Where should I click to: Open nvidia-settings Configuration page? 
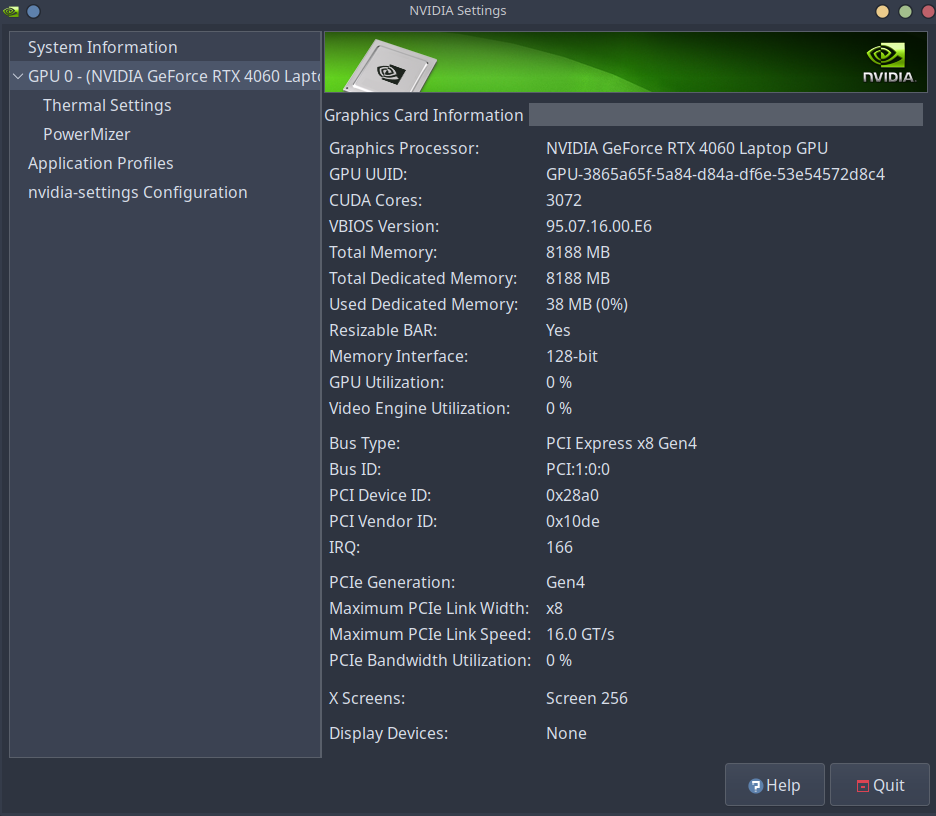point(138,192)
